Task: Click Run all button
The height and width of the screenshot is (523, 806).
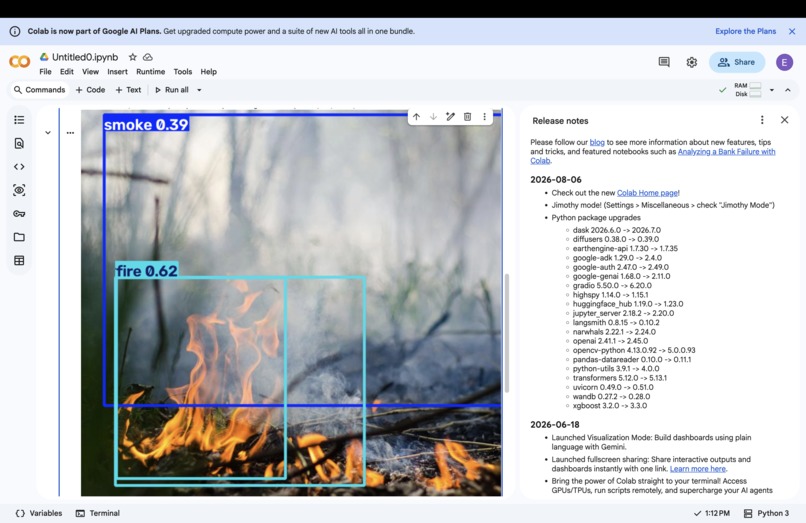Action: pyautogui.click(x=172, y=90)
